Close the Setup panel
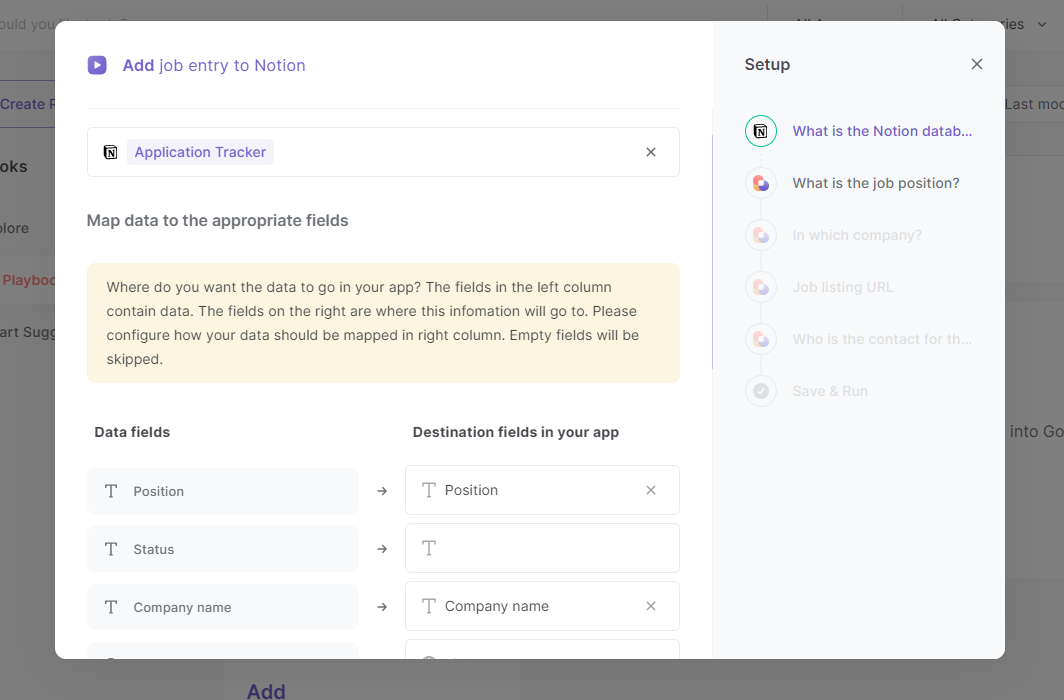 point(977,64)
